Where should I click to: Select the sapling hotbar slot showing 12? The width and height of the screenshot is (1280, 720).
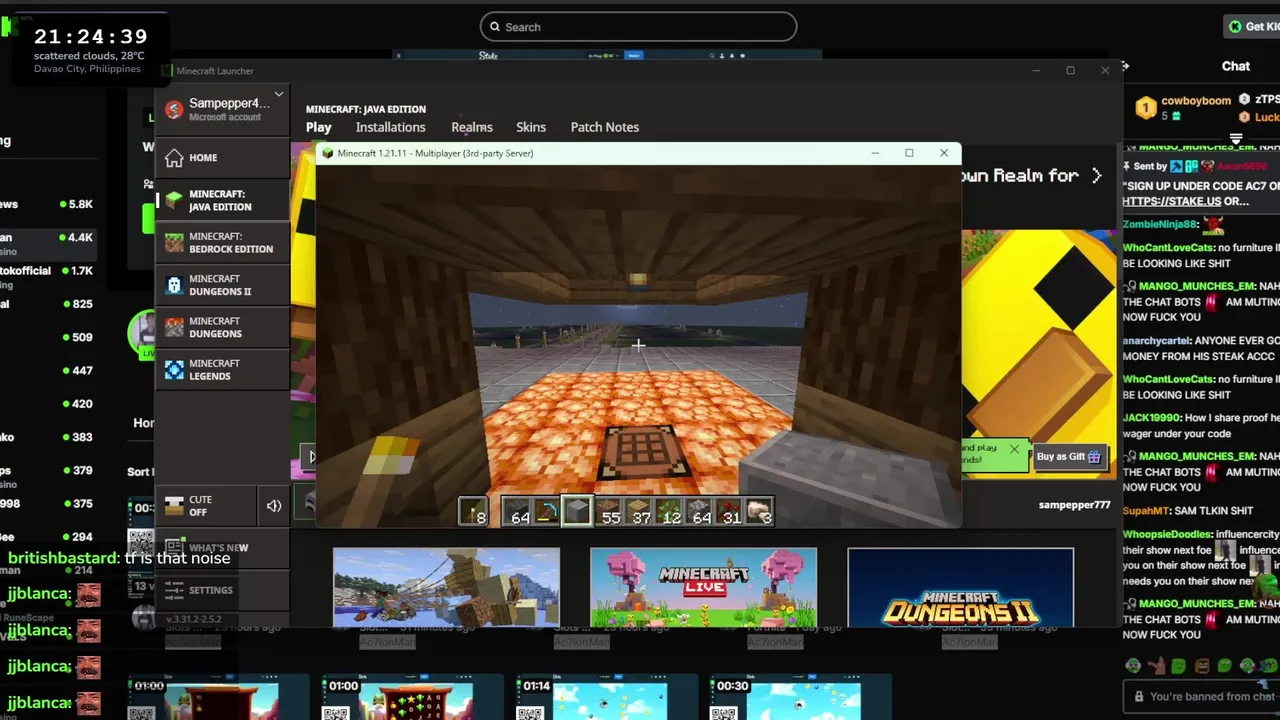click(x=668, y=511)
